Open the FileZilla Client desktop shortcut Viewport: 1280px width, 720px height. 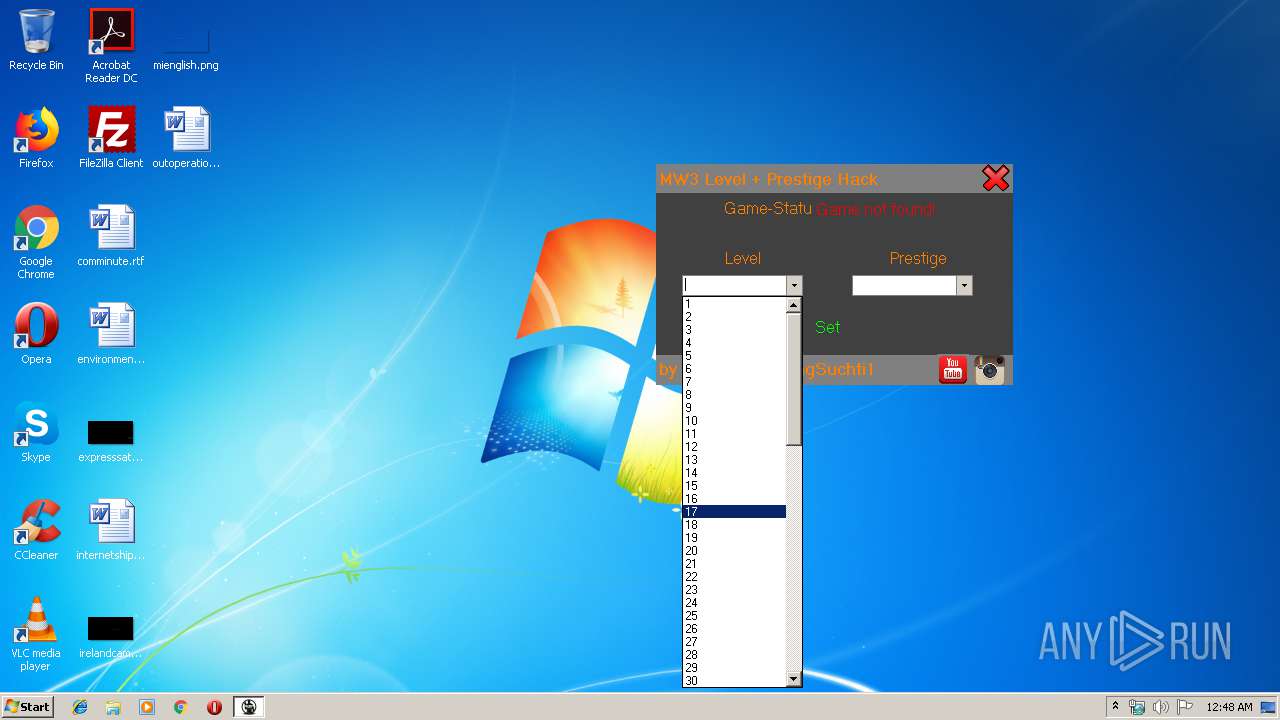click(x=111, y=138)
